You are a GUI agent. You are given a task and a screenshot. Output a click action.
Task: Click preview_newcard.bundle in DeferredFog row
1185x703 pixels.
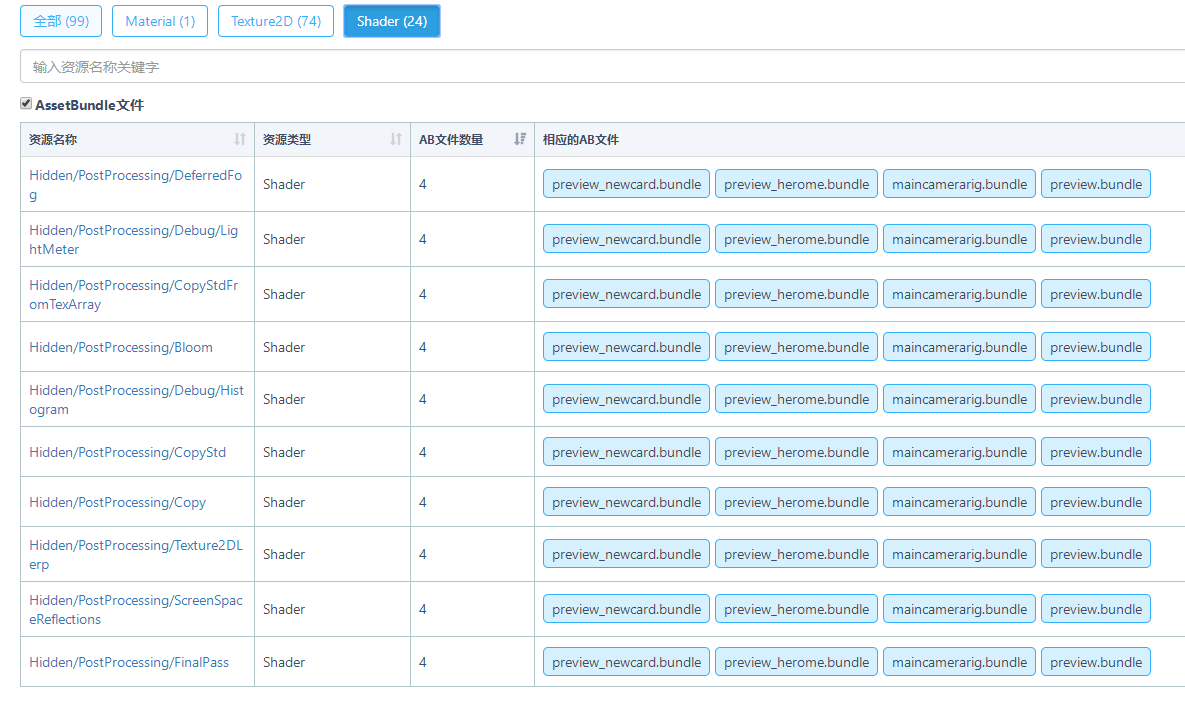pos(627,184)
